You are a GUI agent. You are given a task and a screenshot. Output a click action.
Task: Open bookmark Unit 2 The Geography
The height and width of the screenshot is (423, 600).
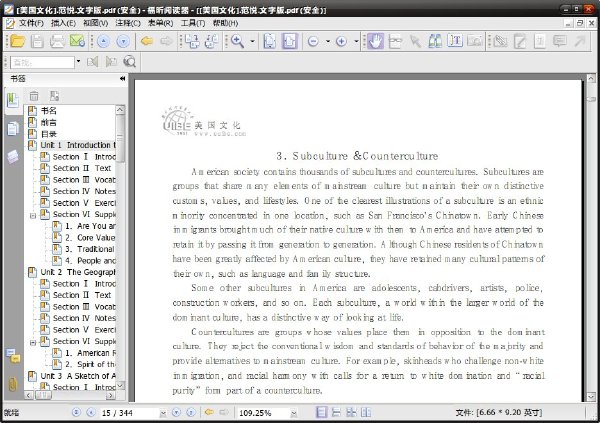tap(78, 272)
